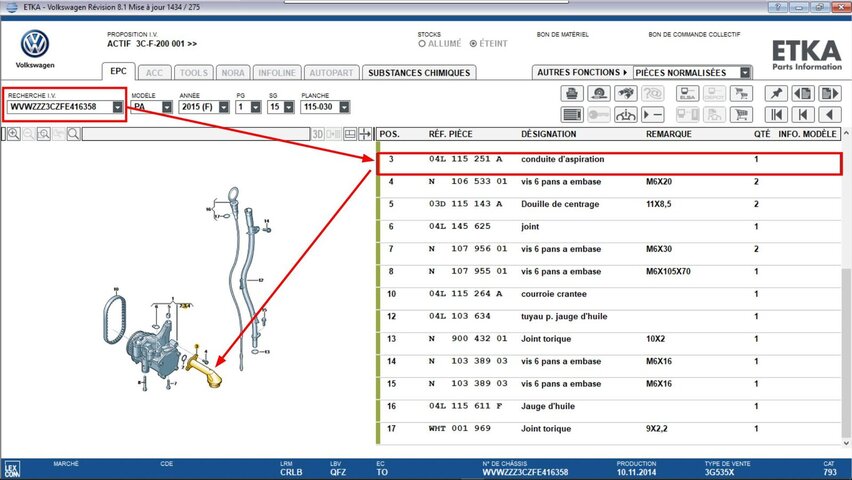Click the diagram search text field
852x480 pixels.
tap(196, 134)
